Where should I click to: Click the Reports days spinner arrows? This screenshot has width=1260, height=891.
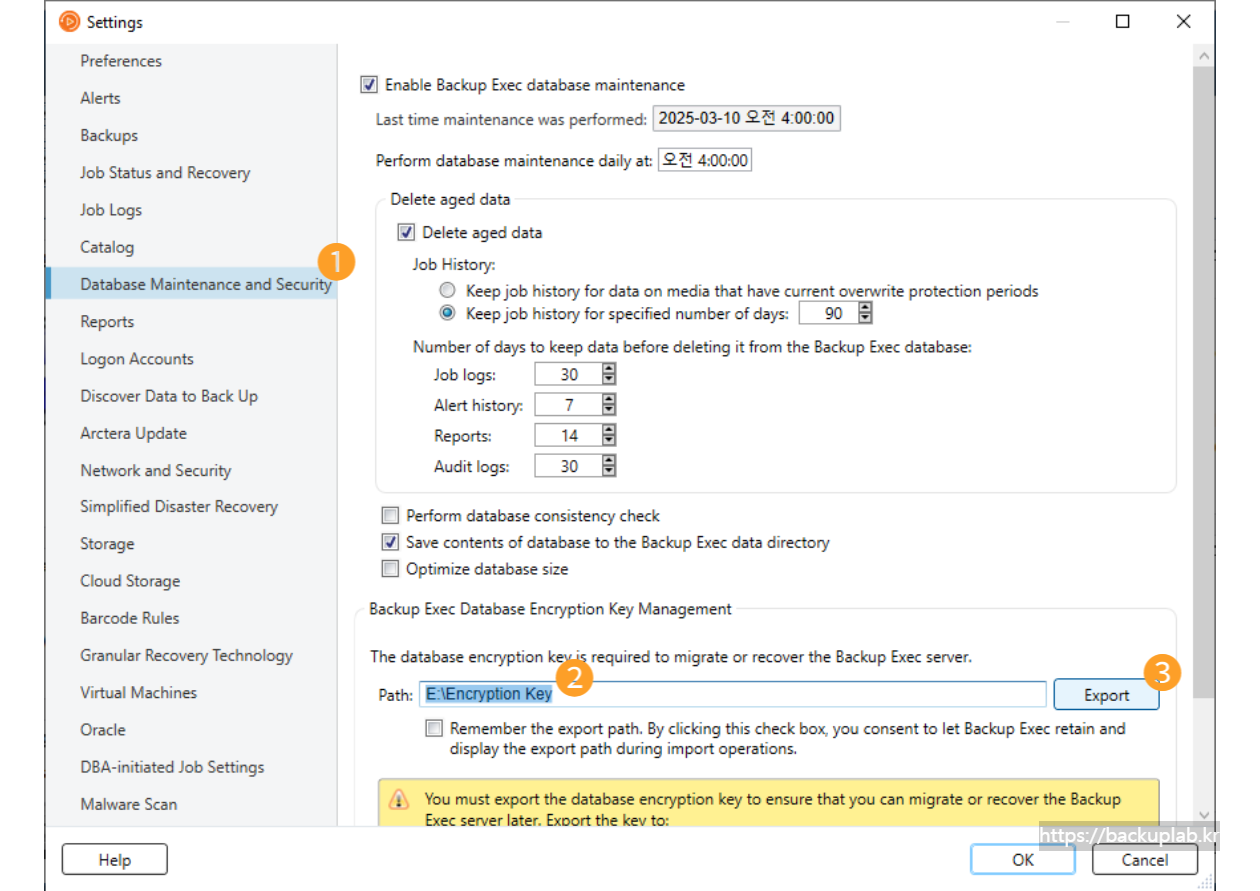[x=609, y=435]
